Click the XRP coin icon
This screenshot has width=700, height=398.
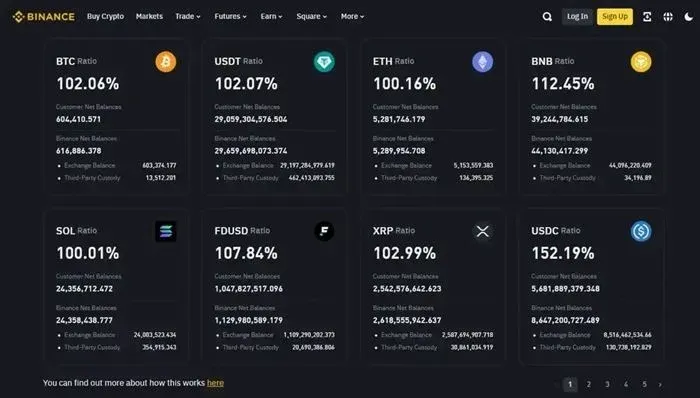(x=483, y=231)
